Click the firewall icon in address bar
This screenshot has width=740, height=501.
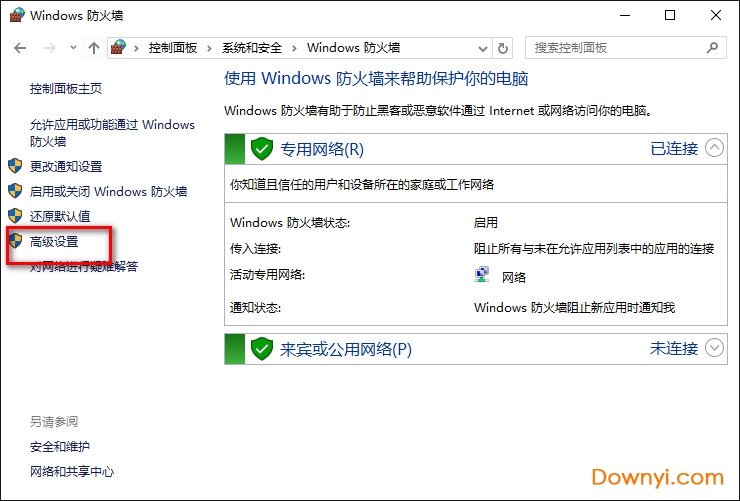pyautogui.click(x=120, y=47)
